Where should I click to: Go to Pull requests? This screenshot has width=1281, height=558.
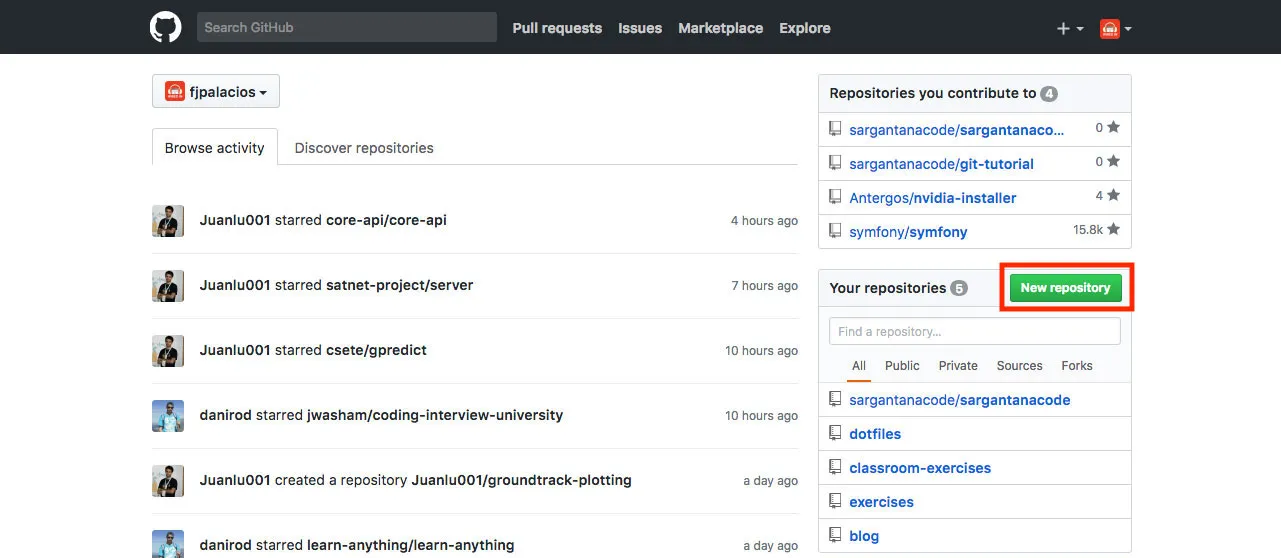pyautogui.click(x=557, y=28)
